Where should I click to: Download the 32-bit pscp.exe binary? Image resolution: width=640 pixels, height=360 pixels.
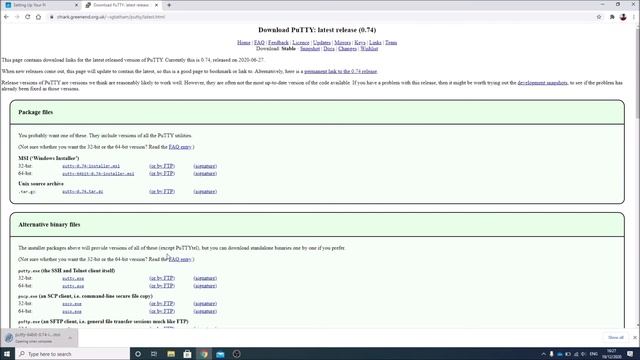click(72, 304)
